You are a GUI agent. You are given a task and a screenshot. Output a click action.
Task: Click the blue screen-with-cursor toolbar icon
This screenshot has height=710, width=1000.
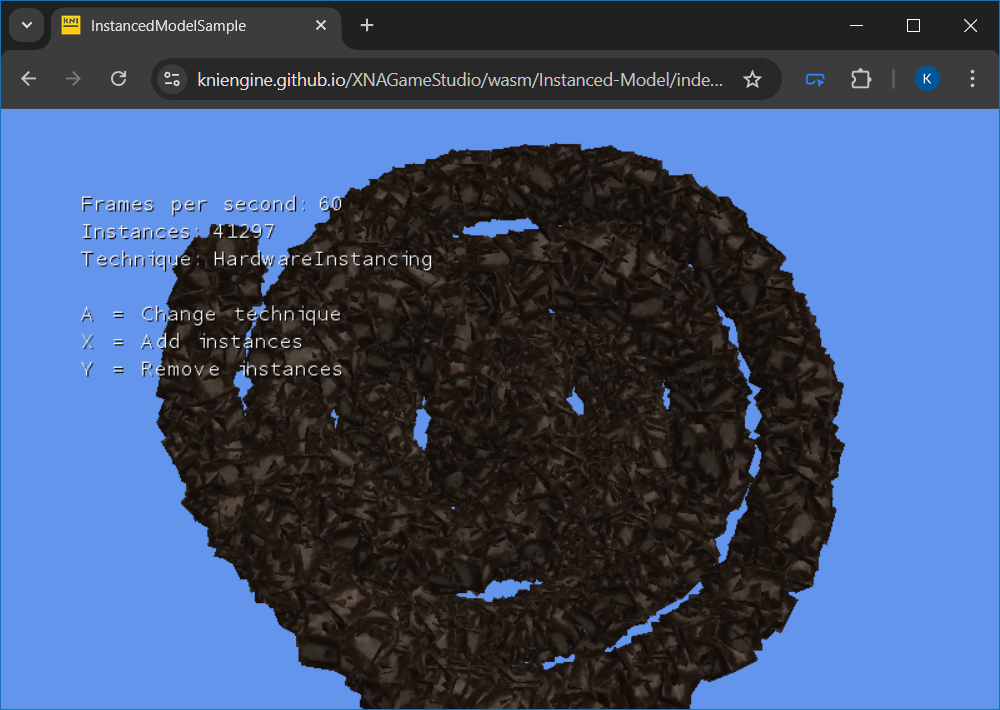point(816,79)
